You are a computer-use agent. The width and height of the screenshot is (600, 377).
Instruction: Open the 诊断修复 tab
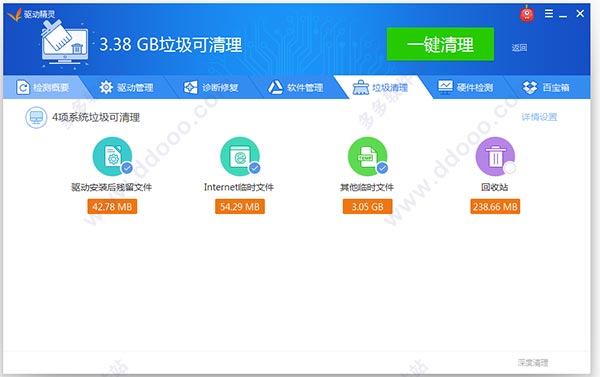pos(211,88)
